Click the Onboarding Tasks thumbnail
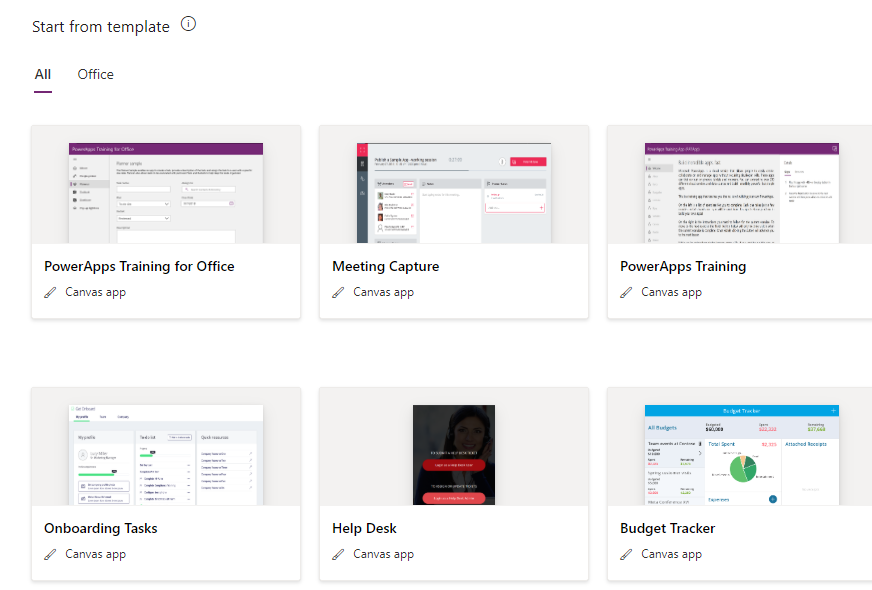Image resolution: width=872 pixels, height=590 pixels. 165,453
